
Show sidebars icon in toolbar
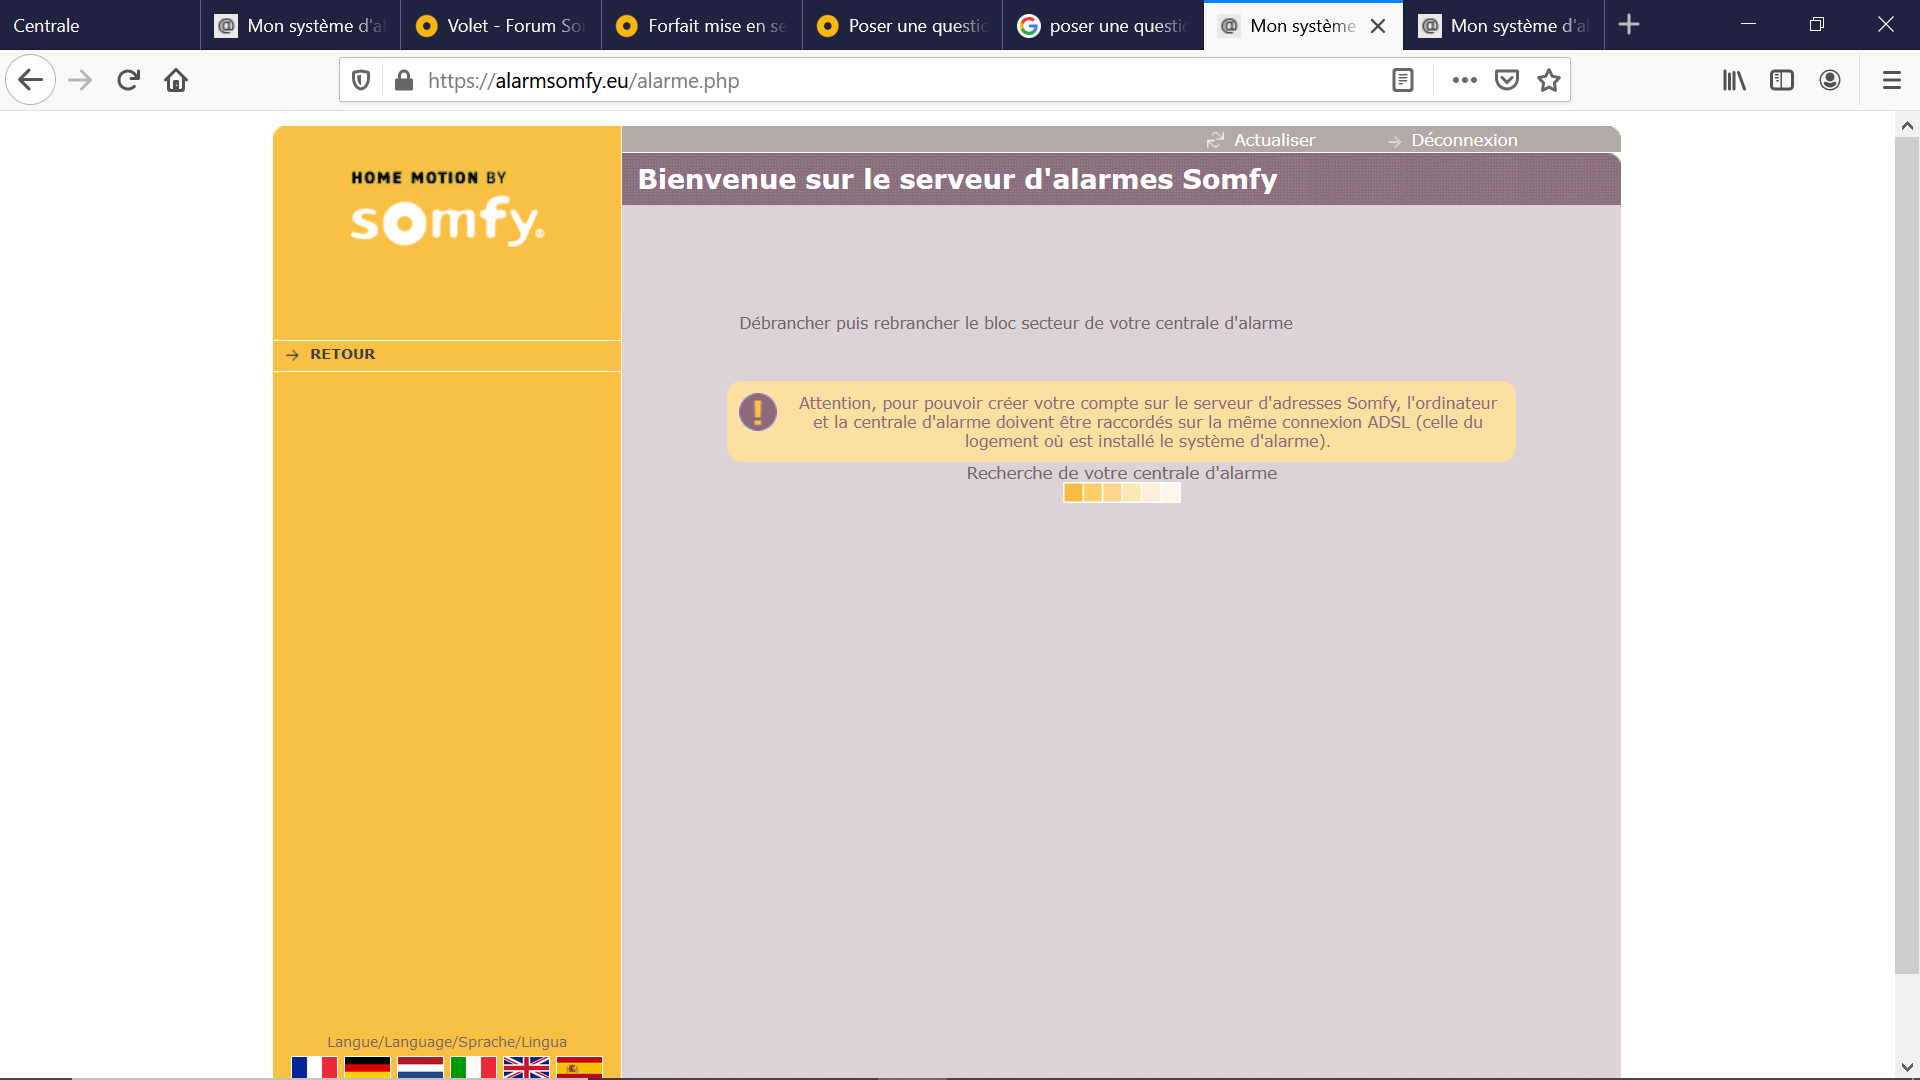(1782, 80)
